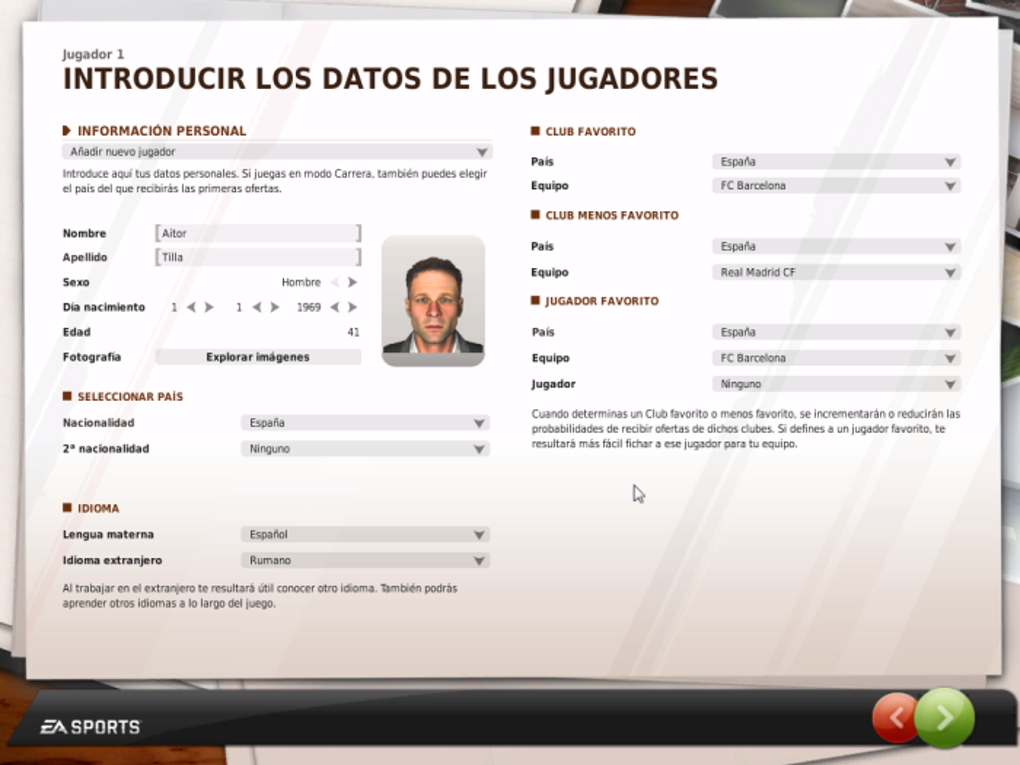Image resolution: width=1020 pixels, height=765 pixels.
Task: Open the Añadir nuevo jugador dropdown
Action: [277, 152]
